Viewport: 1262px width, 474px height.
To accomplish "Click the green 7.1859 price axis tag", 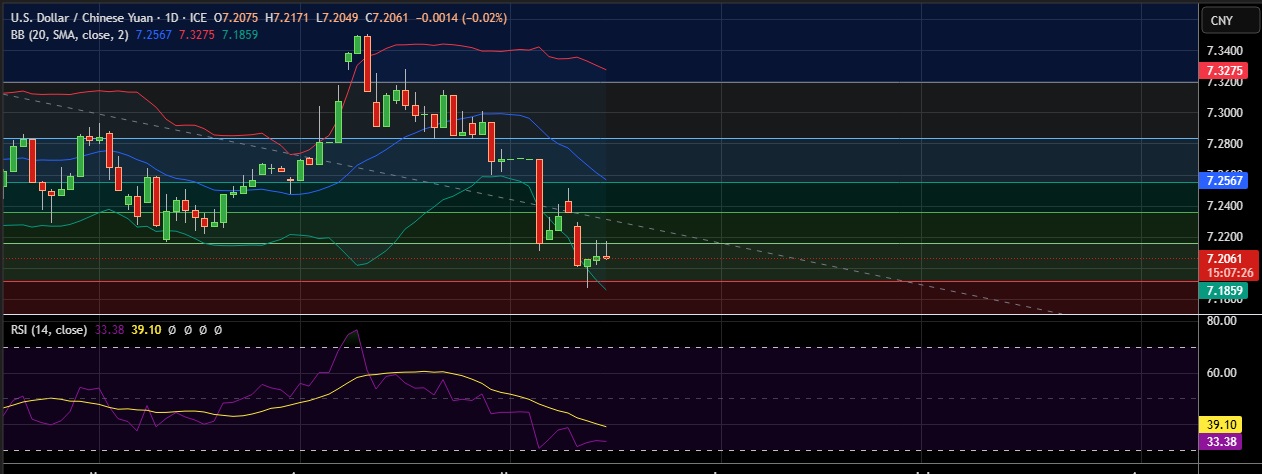I will (1225, 291).
